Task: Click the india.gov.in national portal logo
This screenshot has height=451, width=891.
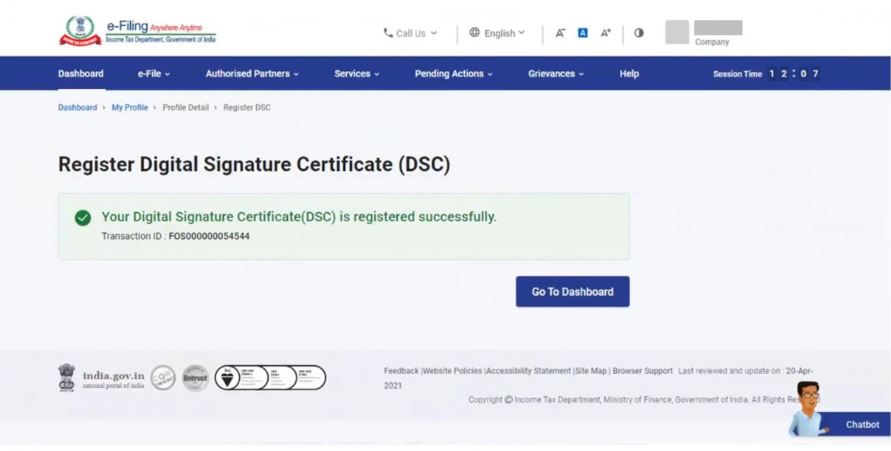Action: tap(101, 378)
